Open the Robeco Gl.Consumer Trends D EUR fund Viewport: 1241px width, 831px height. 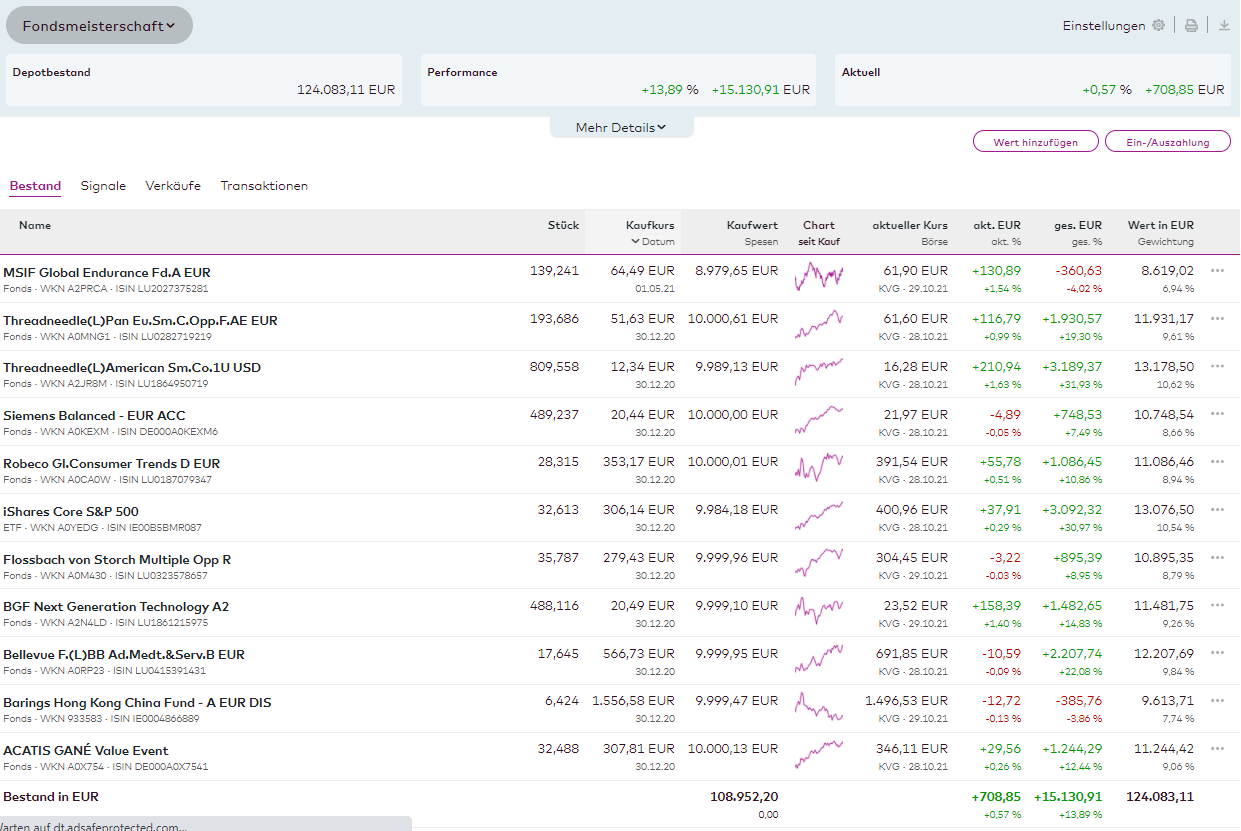(111, 464)
